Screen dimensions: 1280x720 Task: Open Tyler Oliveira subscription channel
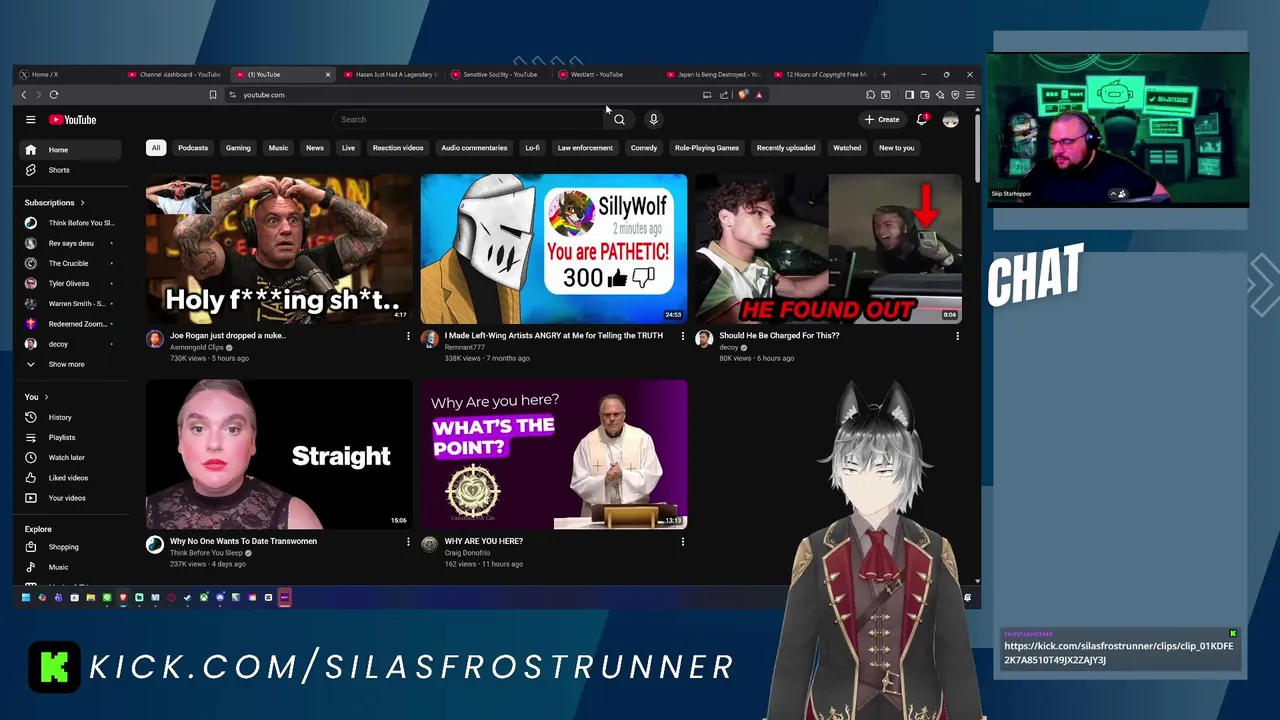pos(70,284)
